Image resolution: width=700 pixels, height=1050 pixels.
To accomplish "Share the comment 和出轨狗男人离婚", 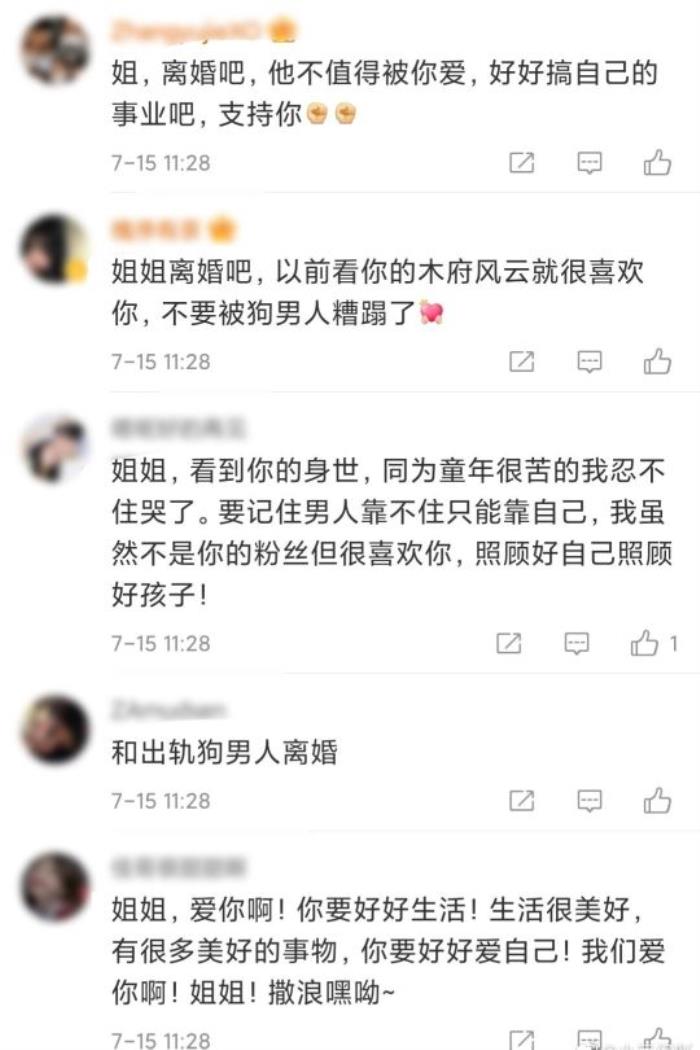I will tap(522, 801).
